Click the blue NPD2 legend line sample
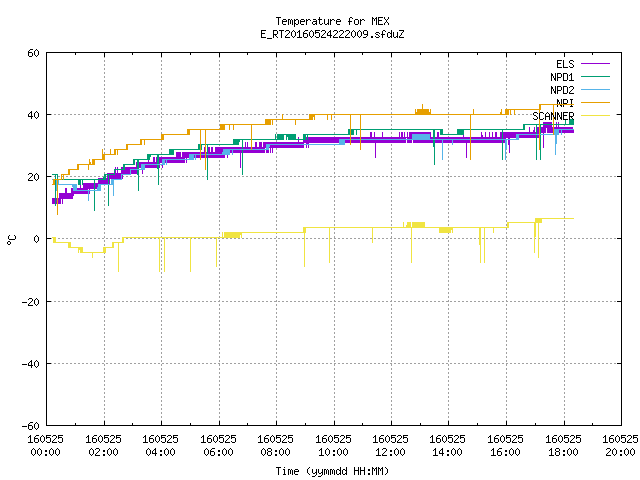Viewport: 640px width, 480px height. [595, 89]
